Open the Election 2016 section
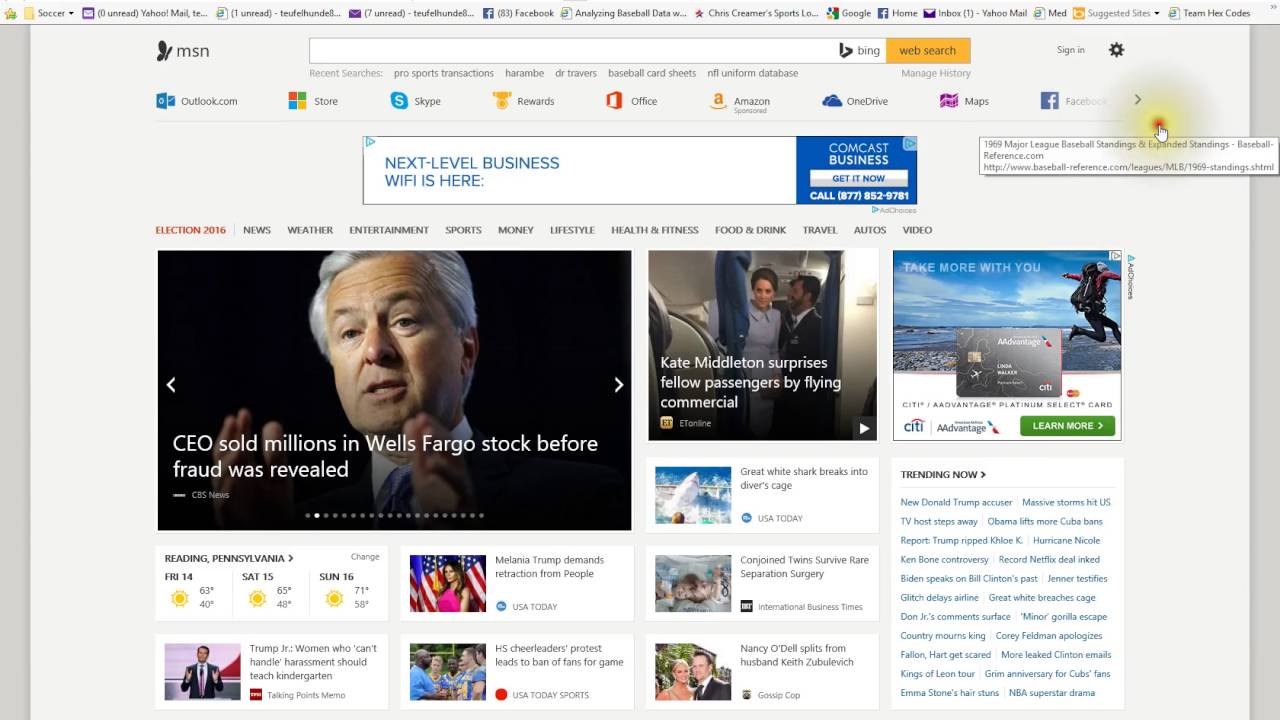The width and height of the screenshot is (1280, 720). (x=191, y=230)
